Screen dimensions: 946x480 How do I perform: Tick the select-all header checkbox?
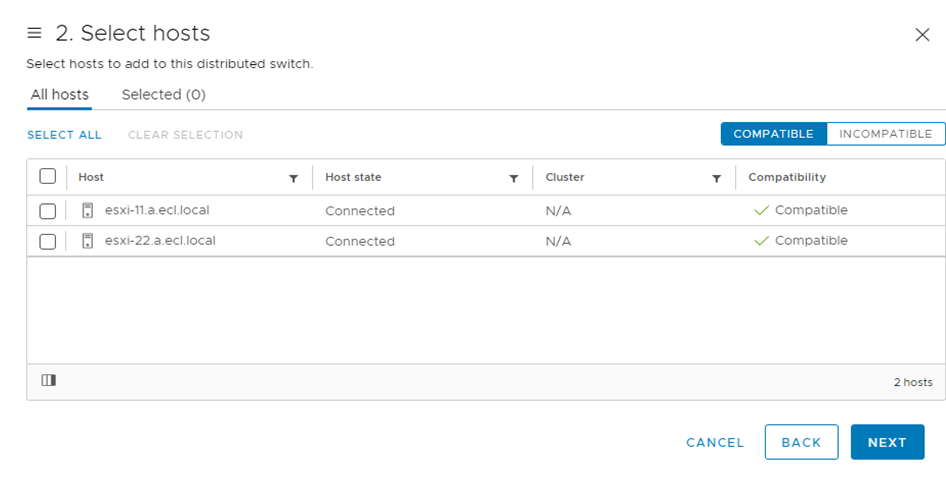click(x=47, y=177)
